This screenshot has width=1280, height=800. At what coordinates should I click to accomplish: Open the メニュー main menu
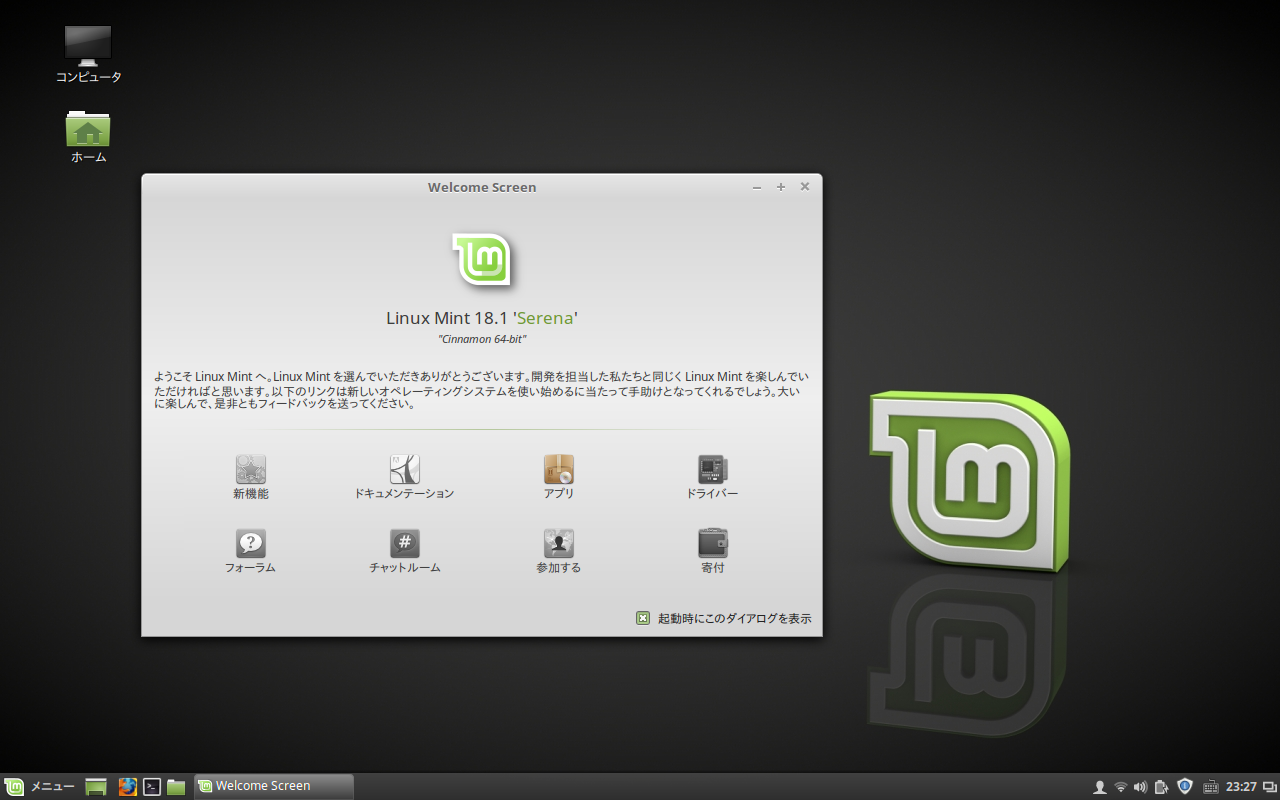coord(40,787)
